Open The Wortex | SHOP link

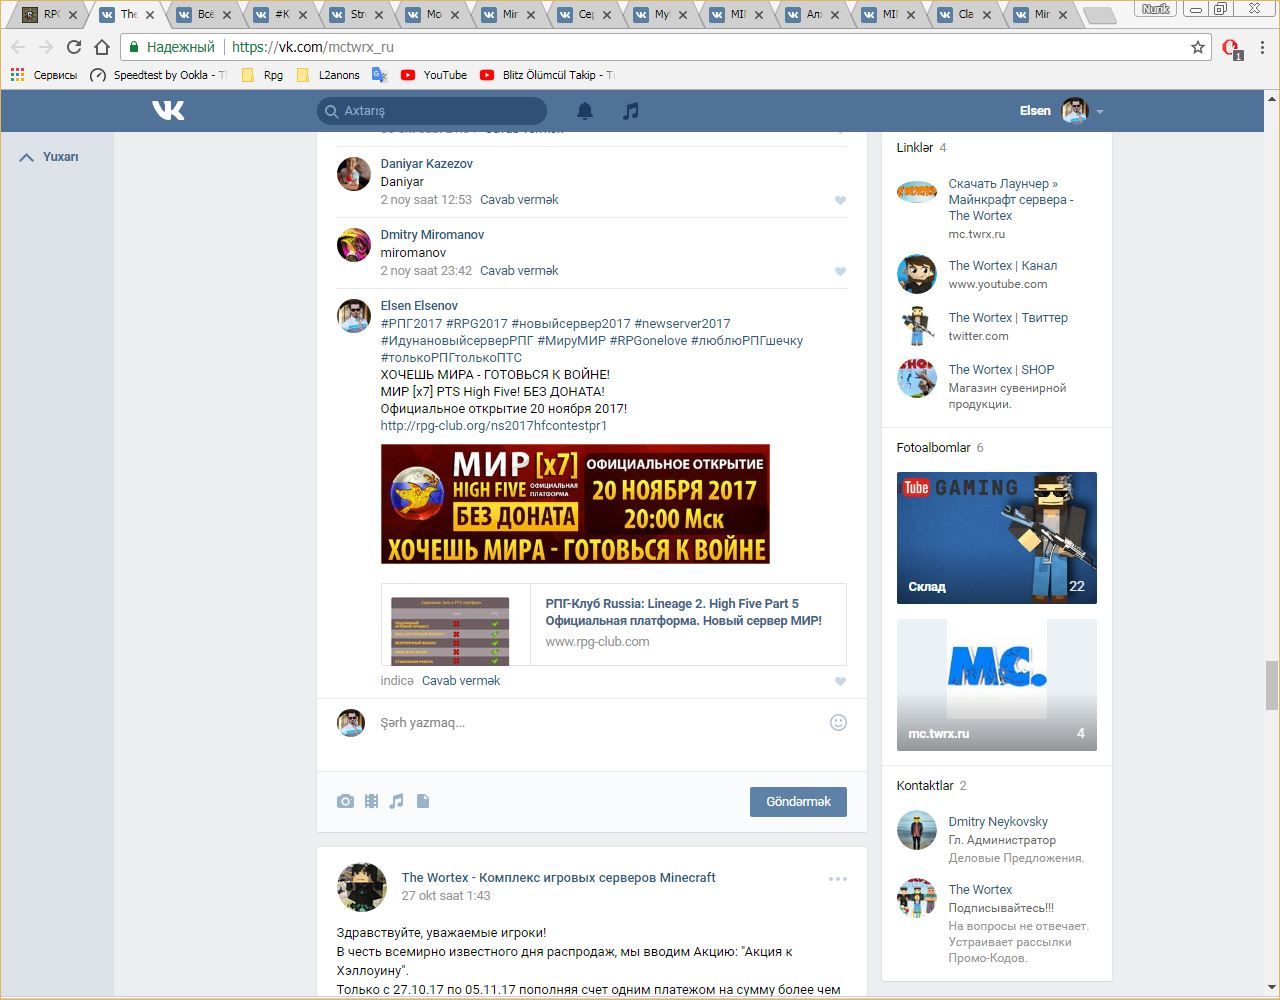click(x=1001, y=370)
